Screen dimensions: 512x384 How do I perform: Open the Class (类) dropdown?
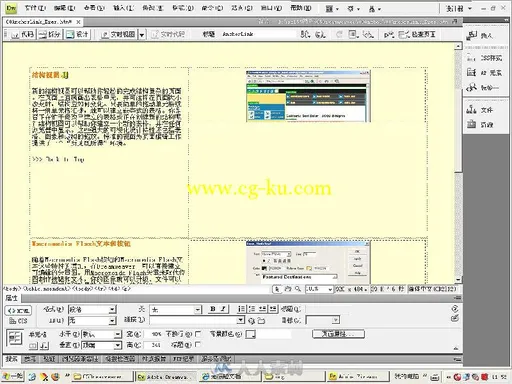(176, 310)
